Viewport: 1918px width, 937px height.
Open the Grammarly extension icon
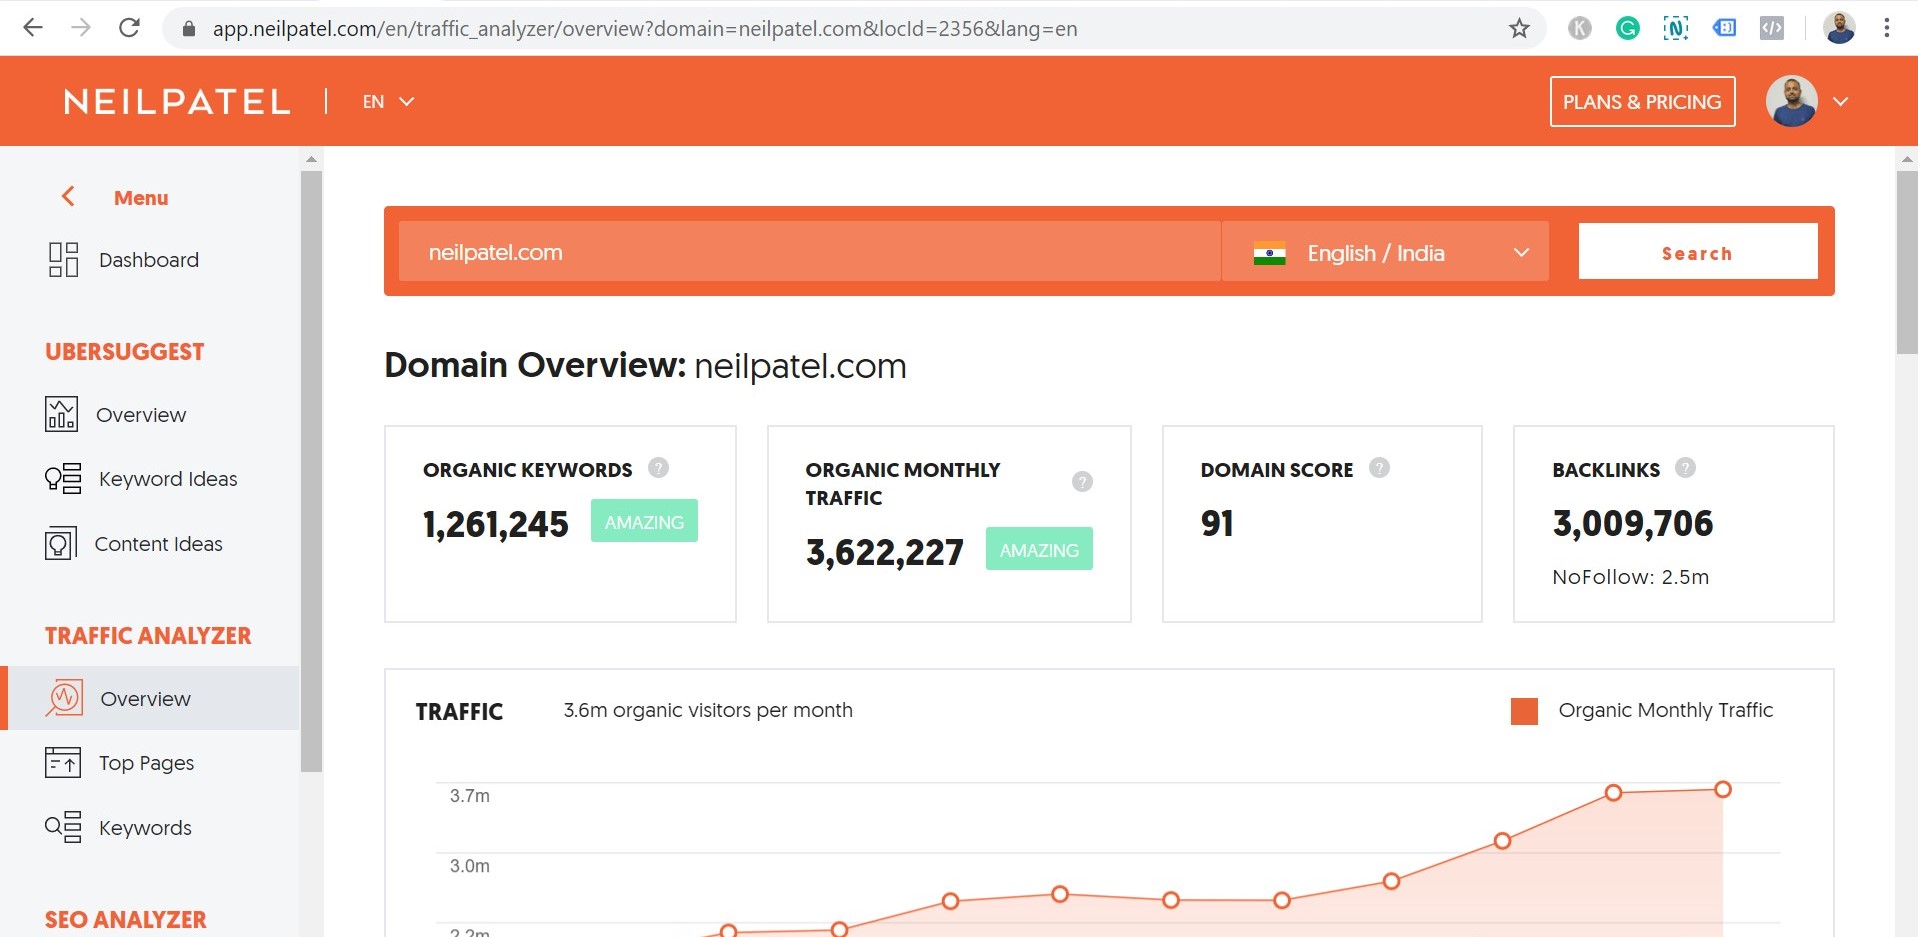point(1628,28)
